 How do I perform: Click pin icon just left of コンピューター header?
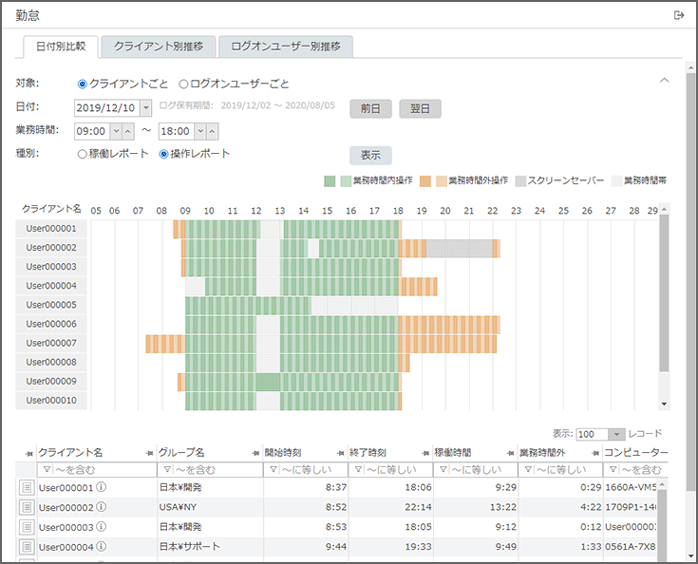click(x=595, y=454)
